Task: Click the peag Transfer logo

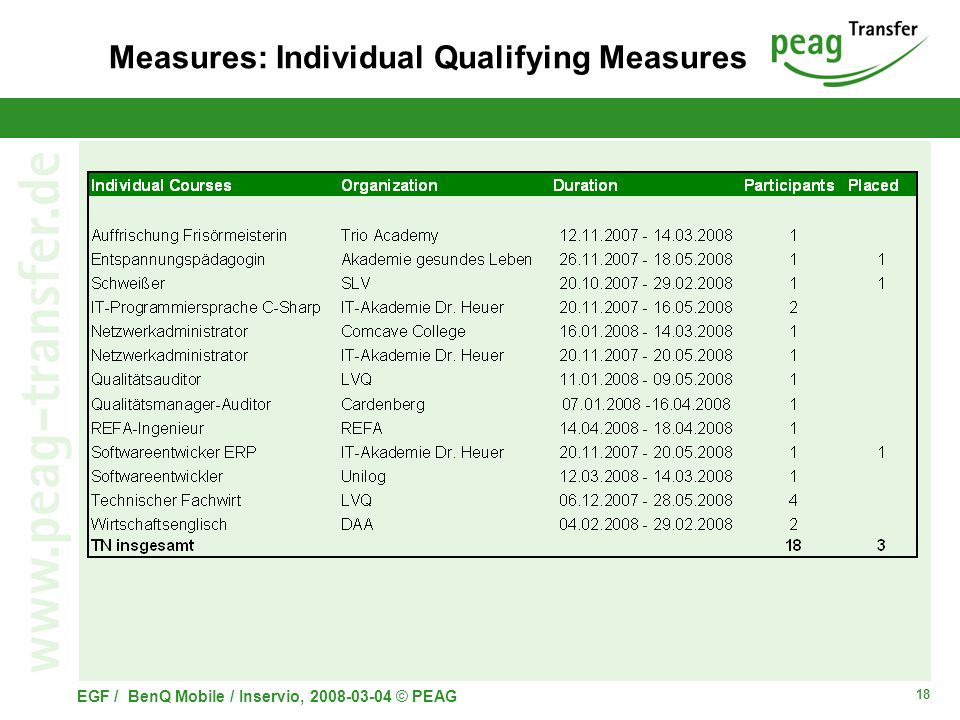Action: 849,53
